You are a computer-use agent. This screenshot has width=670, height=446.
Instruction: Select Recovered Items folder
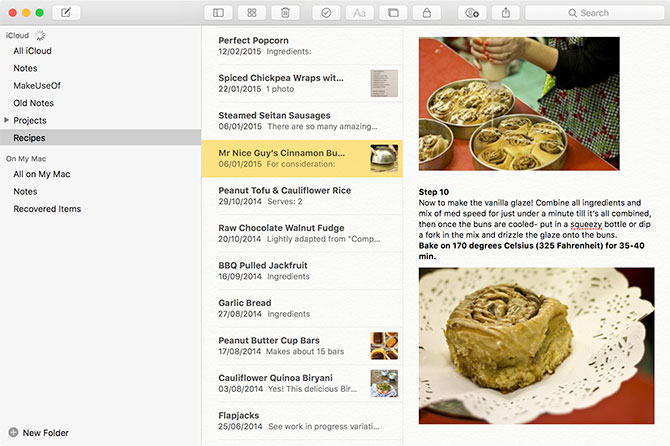tap(47, 209)
